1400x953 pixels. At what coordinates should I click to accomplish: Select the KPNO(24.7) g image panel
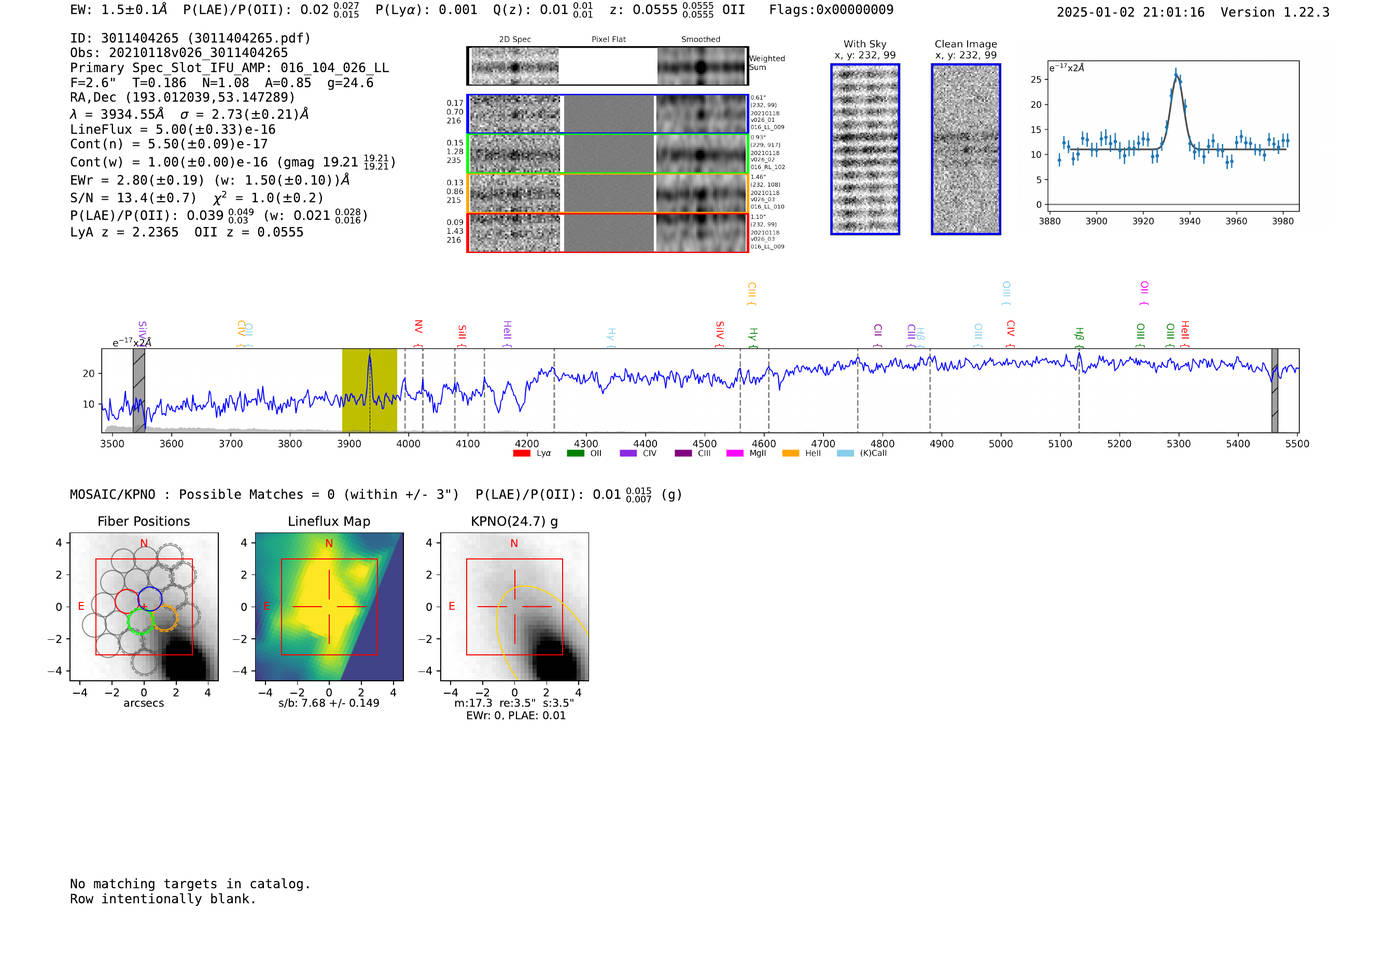coord(514,607)
